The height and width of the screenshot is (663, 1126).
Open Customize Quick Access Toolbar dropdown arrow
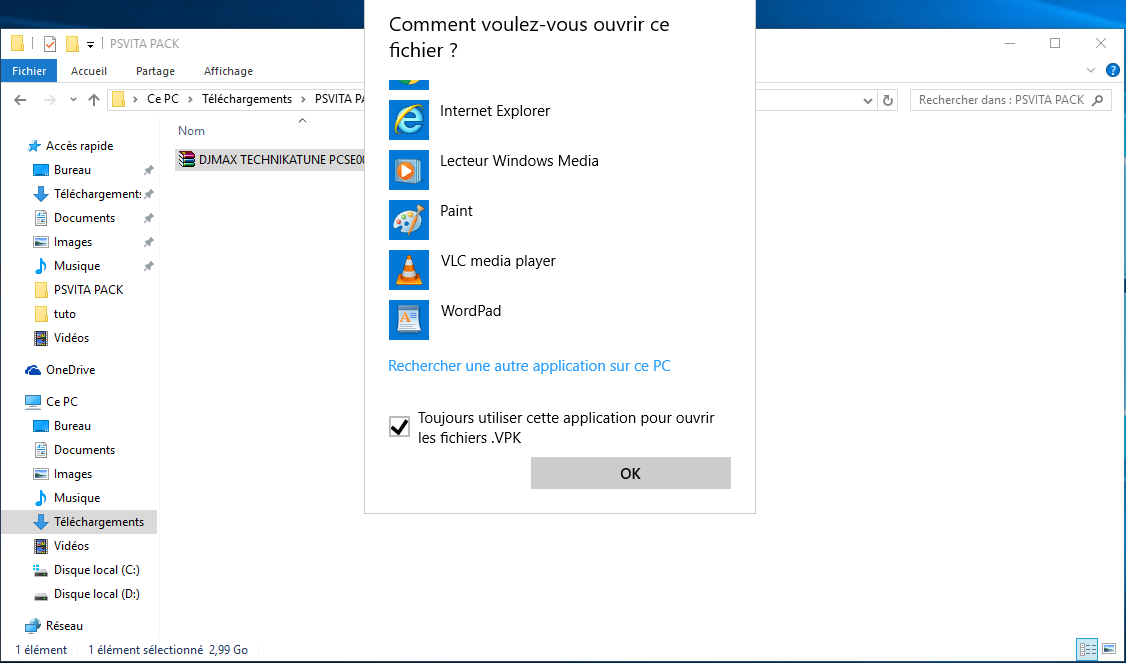(90, 45)
